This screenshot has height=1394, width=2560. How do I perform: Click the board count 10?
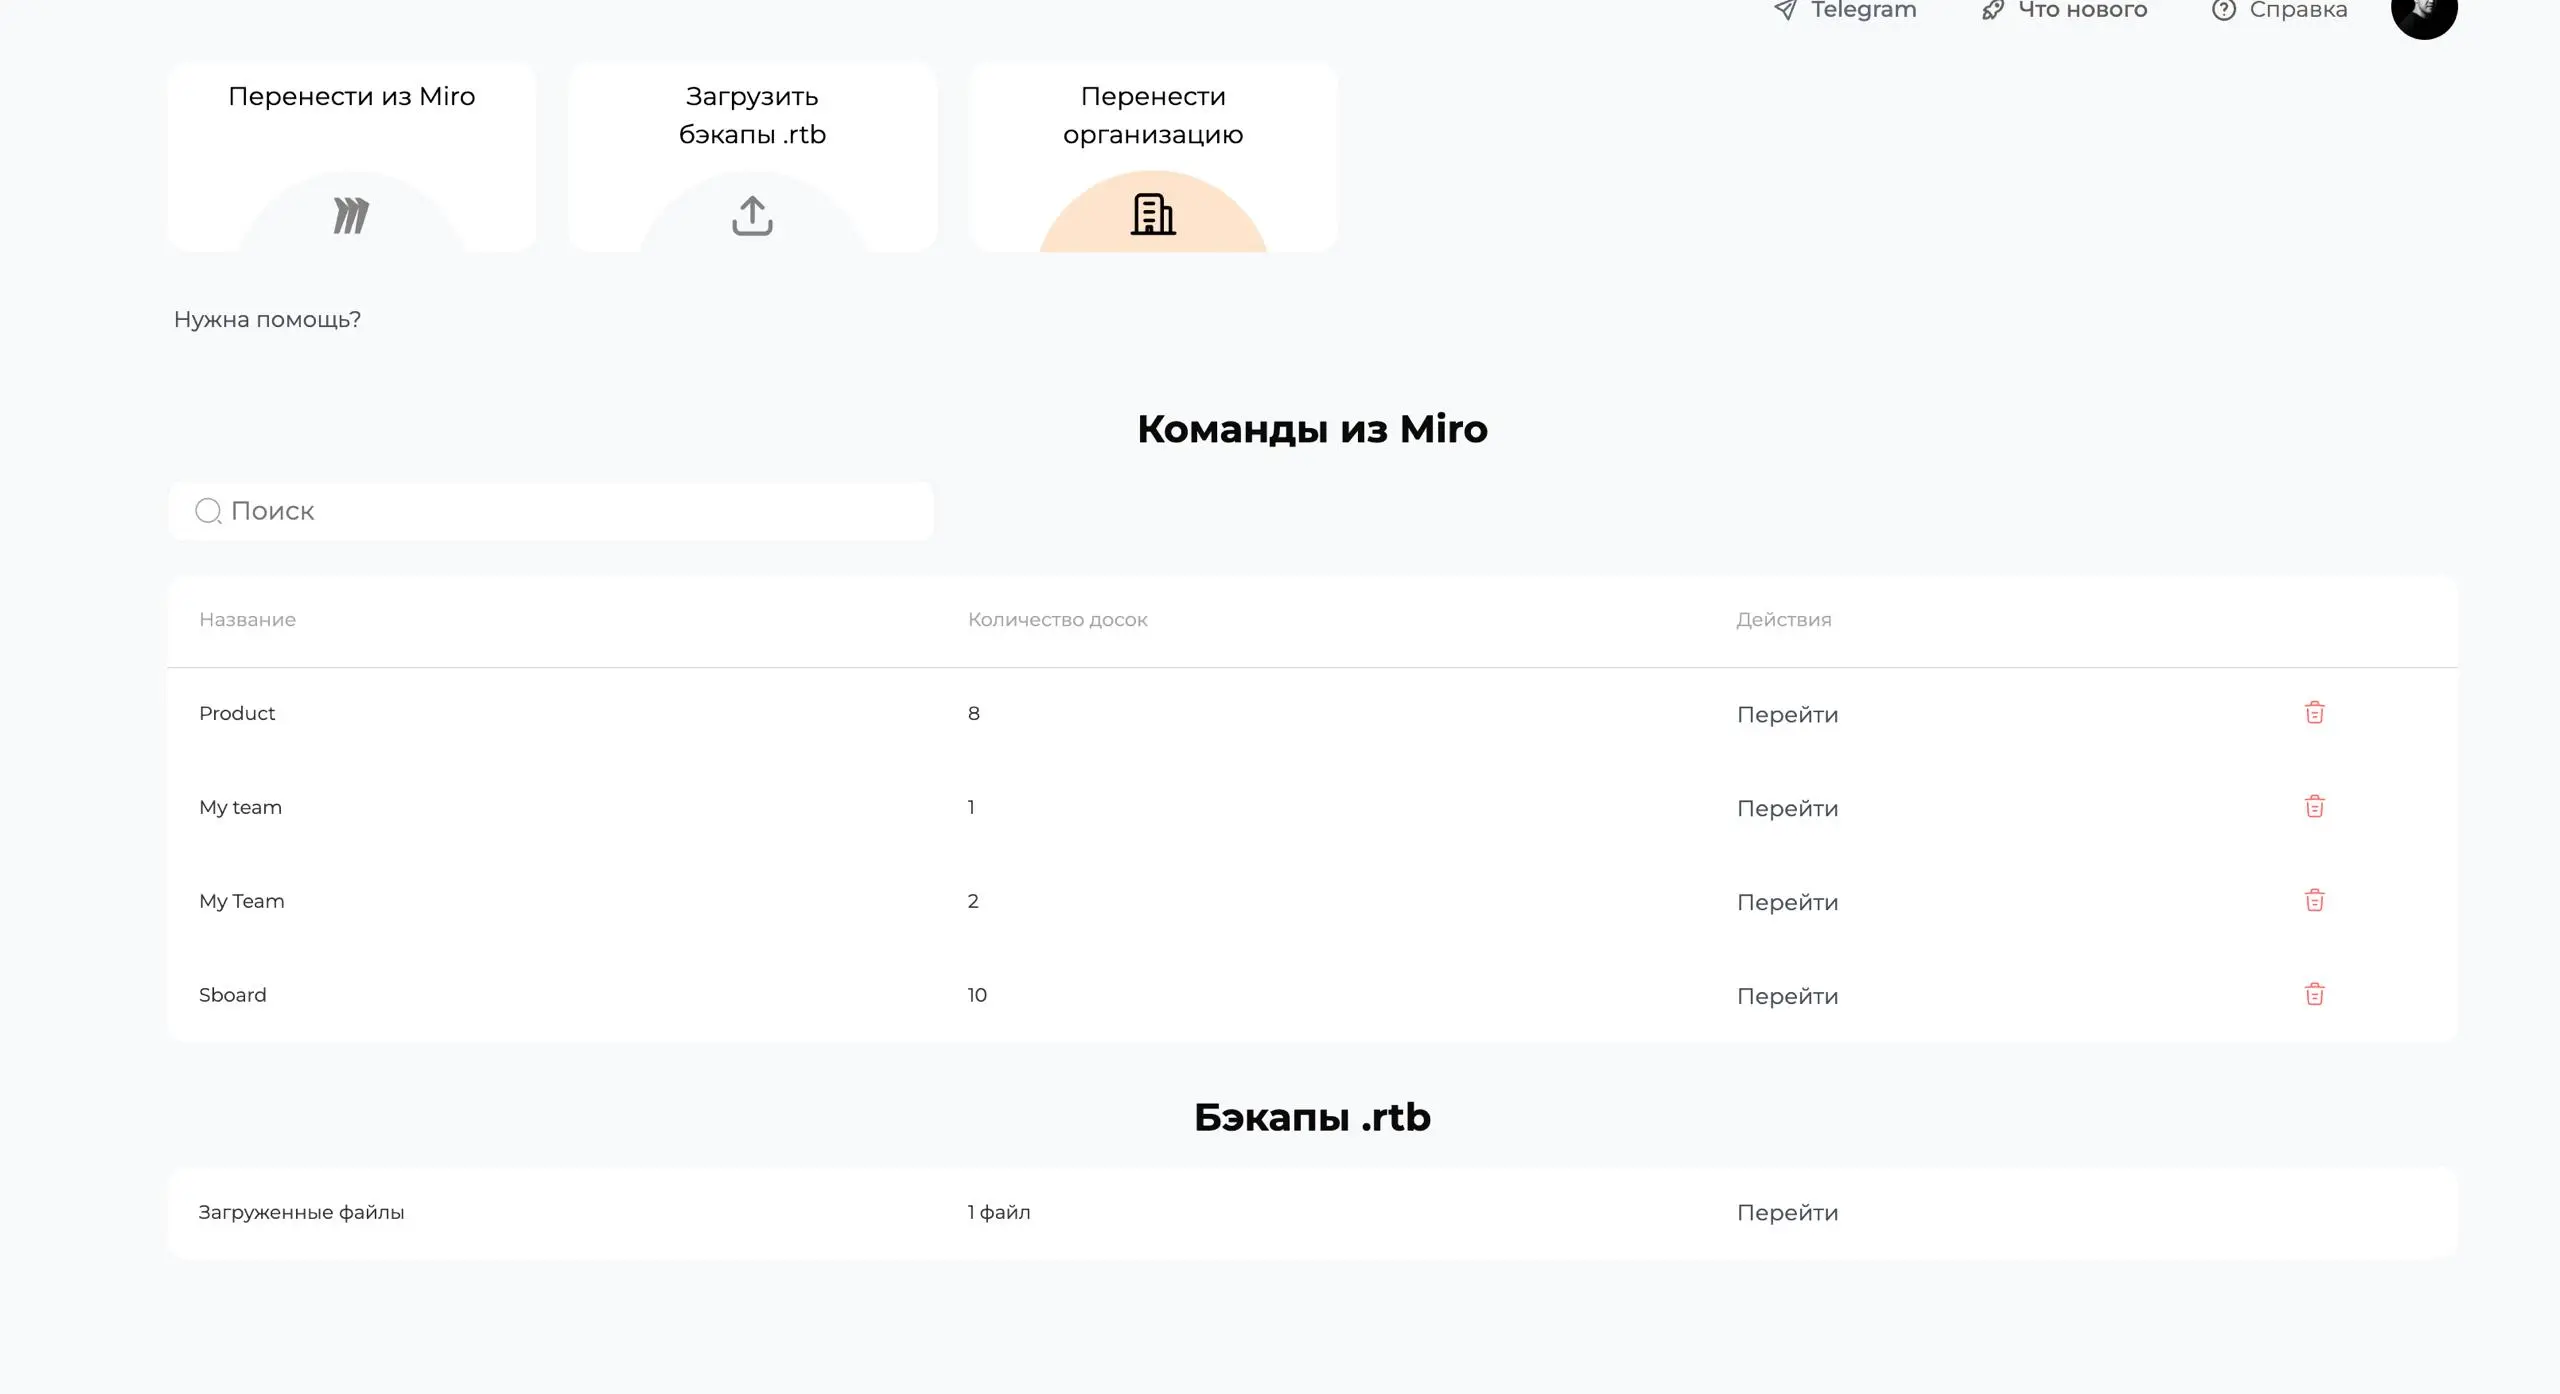976,995
